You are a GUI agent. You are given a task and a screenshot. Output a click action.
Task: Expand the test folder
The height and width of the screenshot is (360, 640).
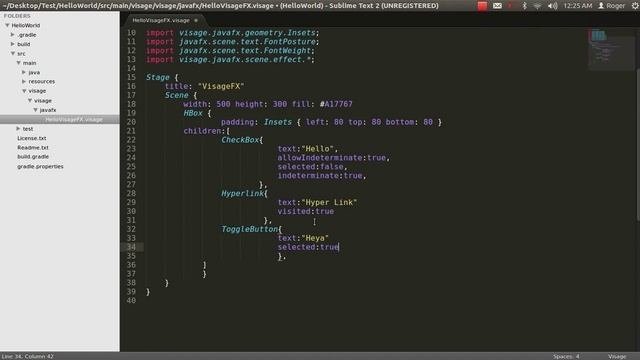pyautogui.click(x=18, y=129)
